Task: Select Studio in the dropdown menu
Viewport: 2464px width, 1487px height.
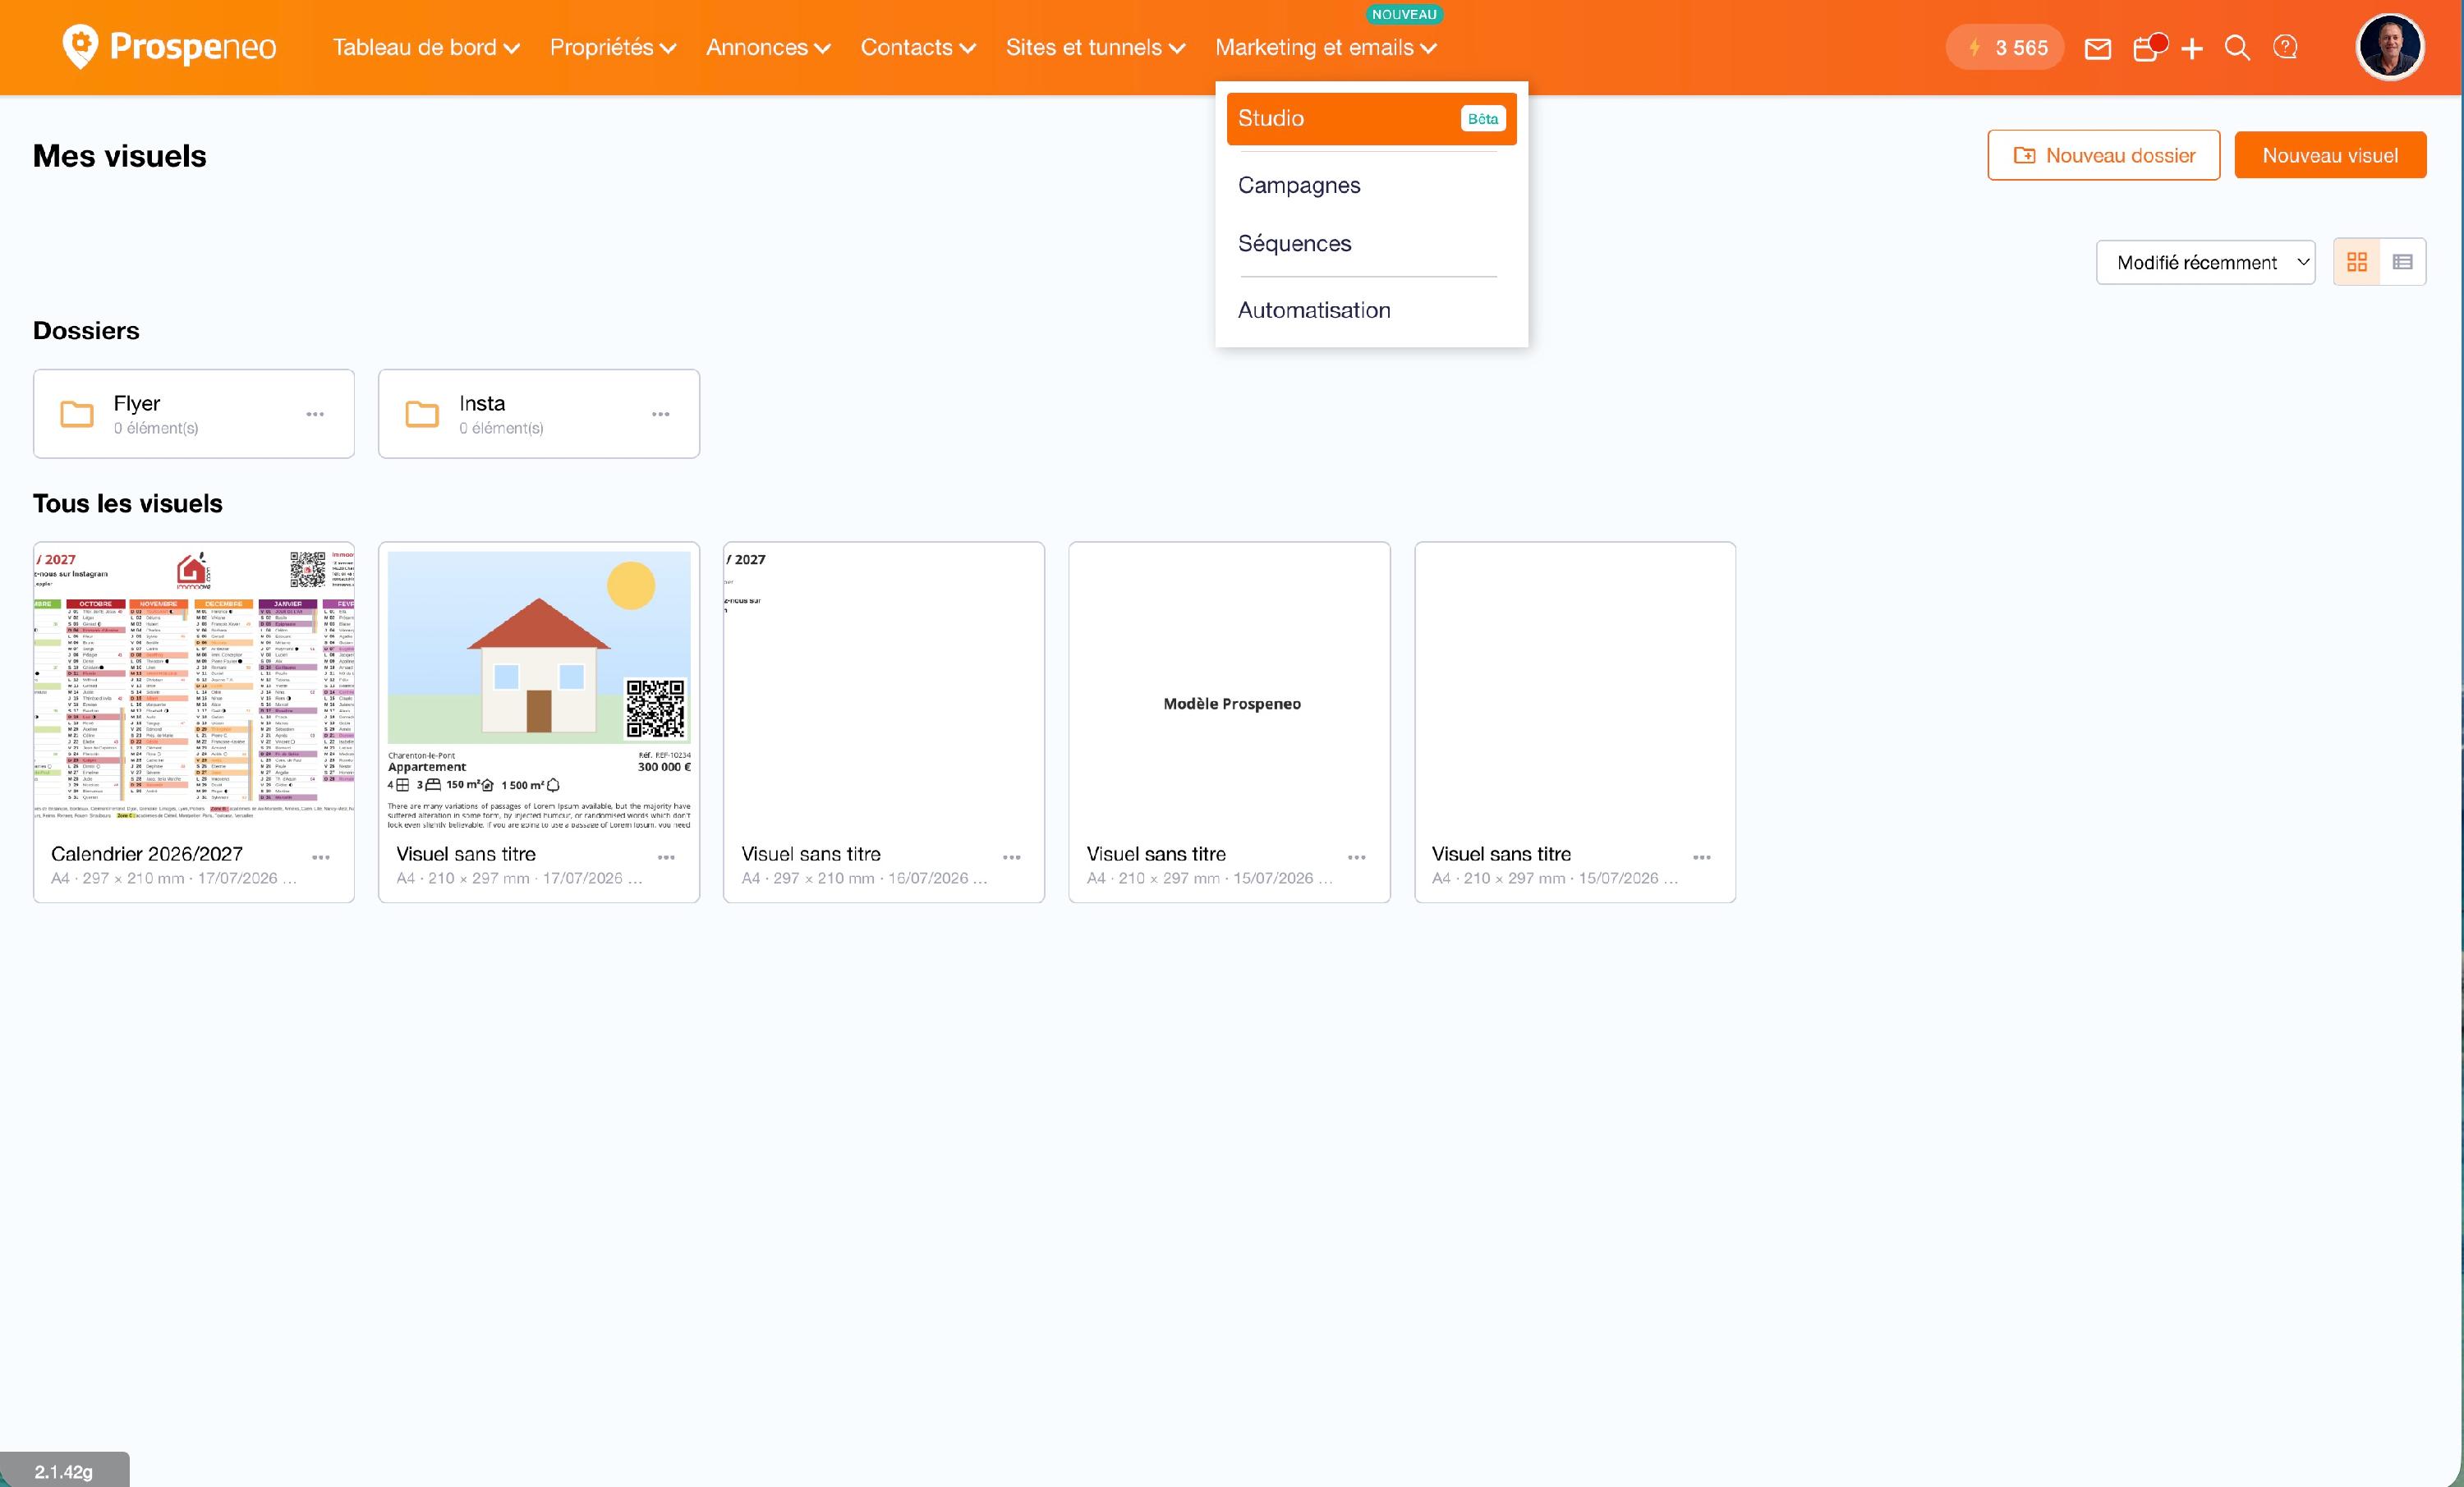Action: click(x=1371, y=118)
